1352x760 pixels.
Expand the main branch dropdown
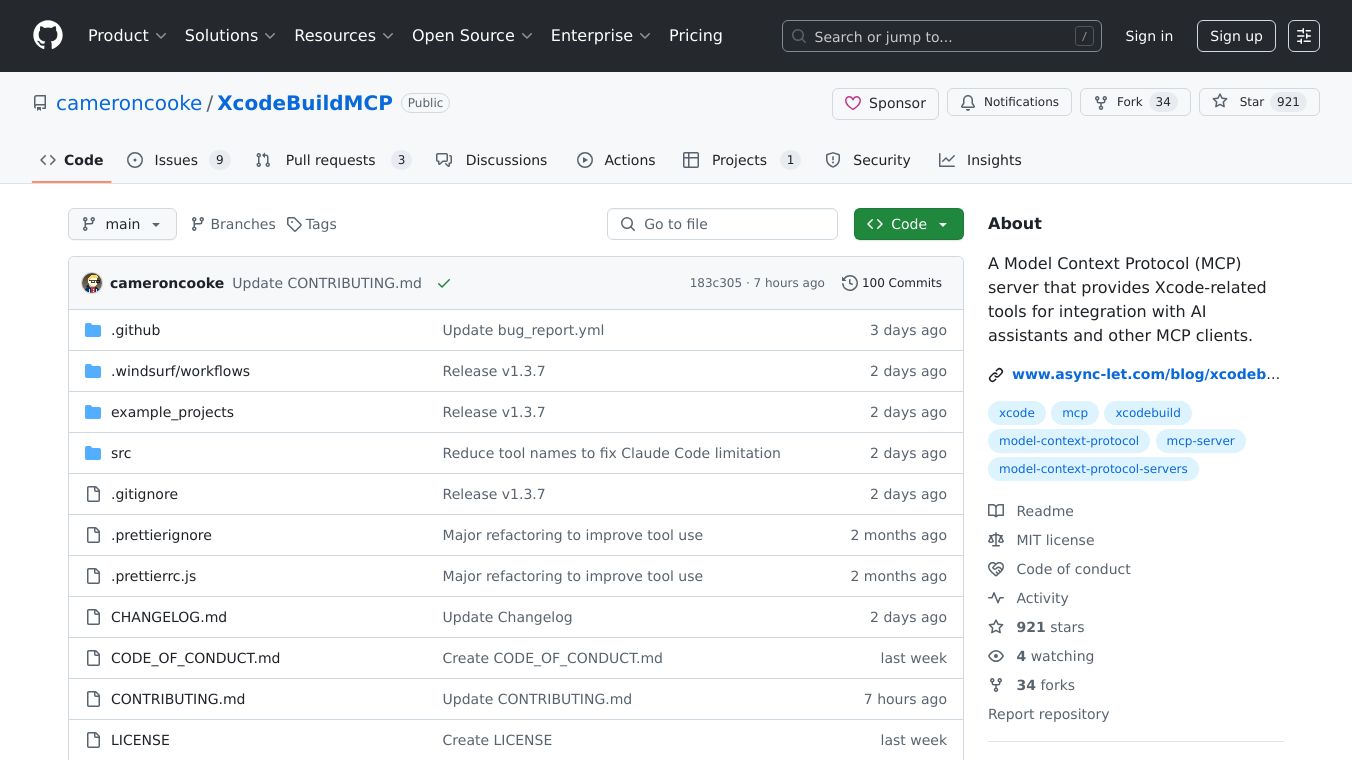click(122, 224)
